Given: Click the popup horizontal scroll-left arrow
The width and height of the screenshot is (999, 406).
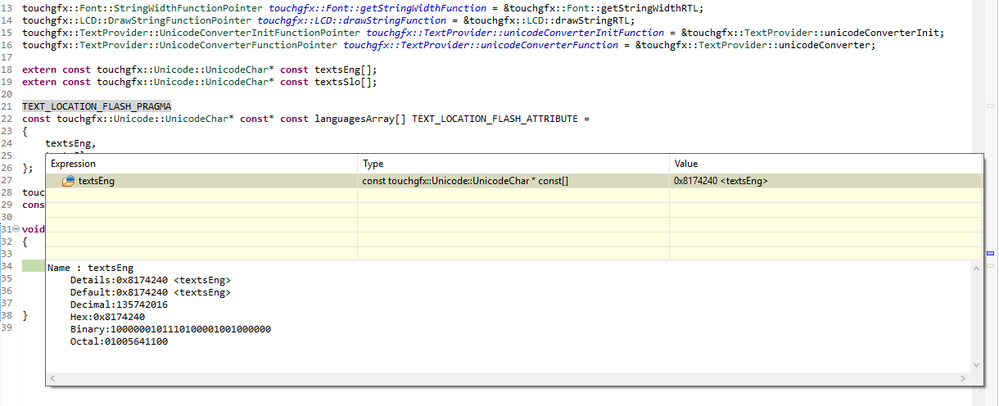Looking at the screenshot, I should [53, 379].
